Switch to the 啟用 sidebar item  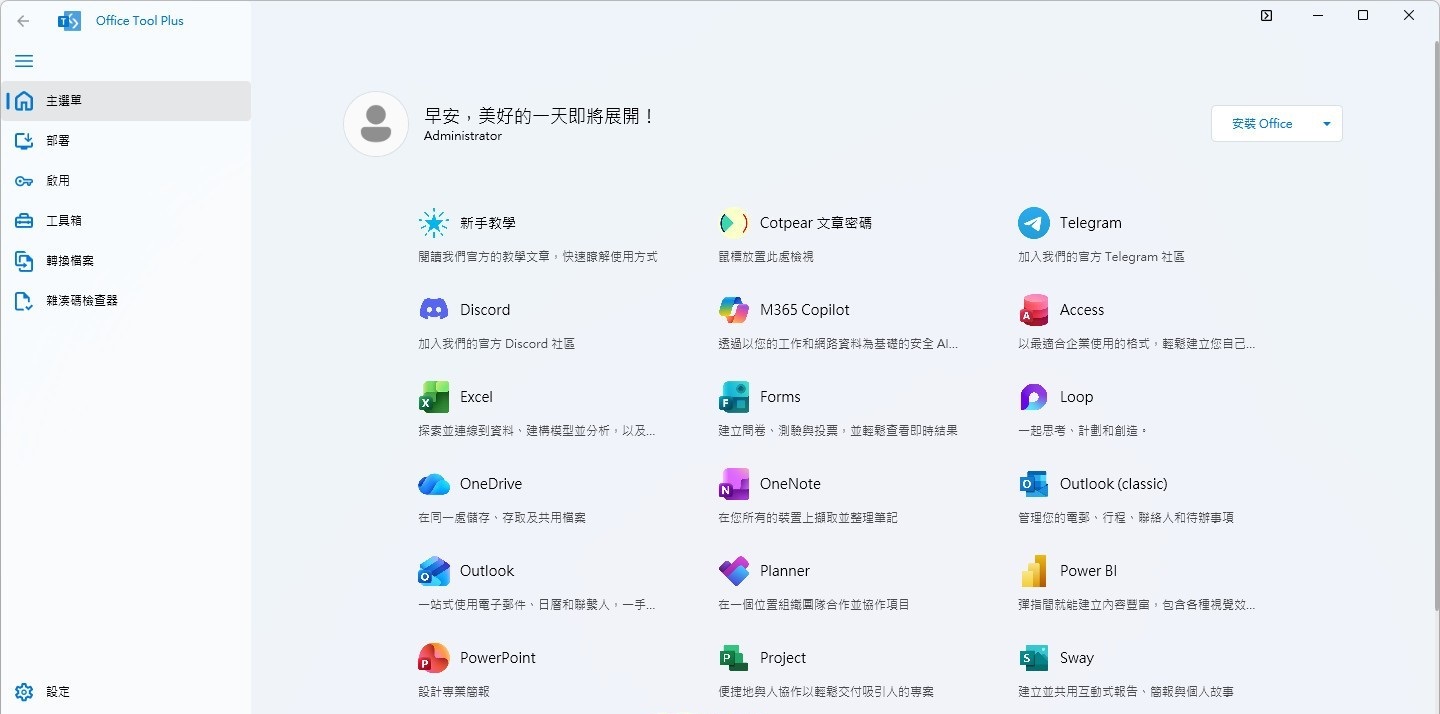point(58,181)
